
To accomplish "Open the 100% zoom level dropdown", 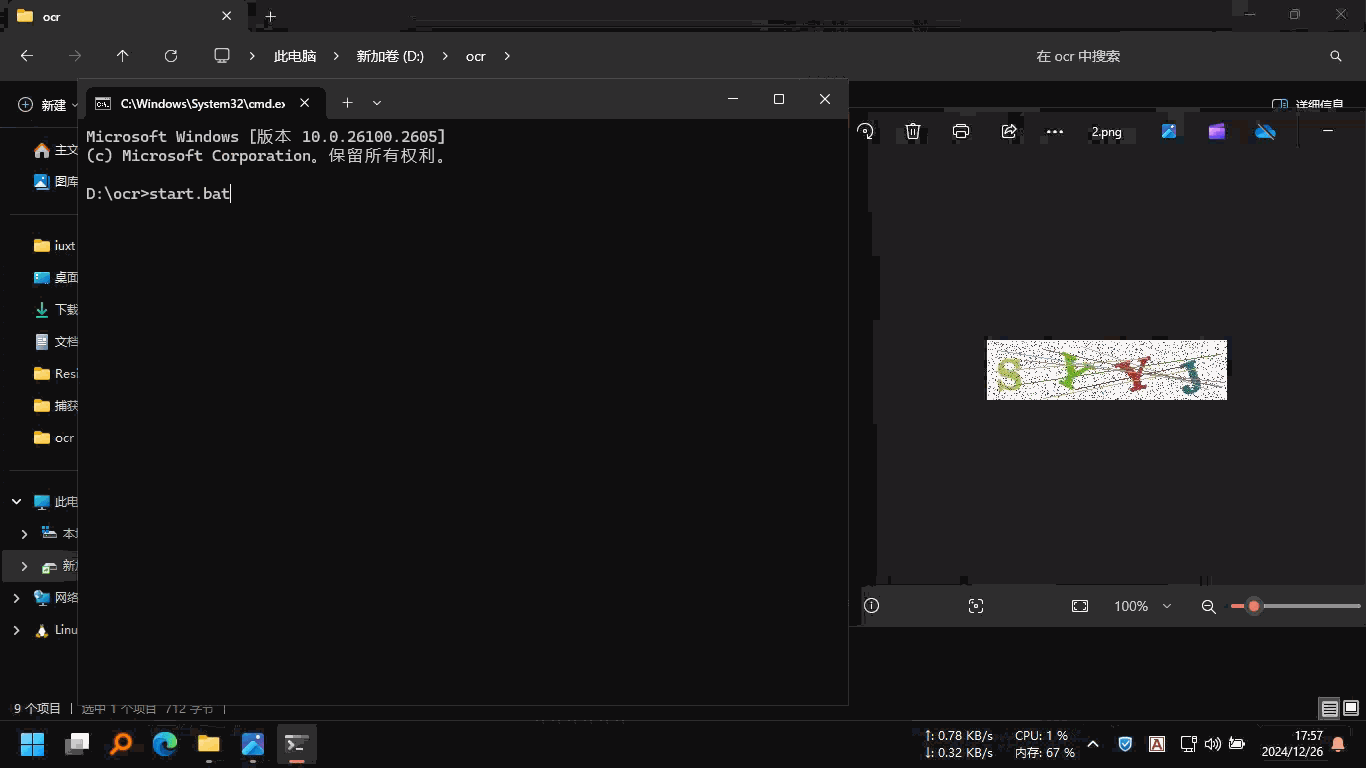I will pos(1166,606).
